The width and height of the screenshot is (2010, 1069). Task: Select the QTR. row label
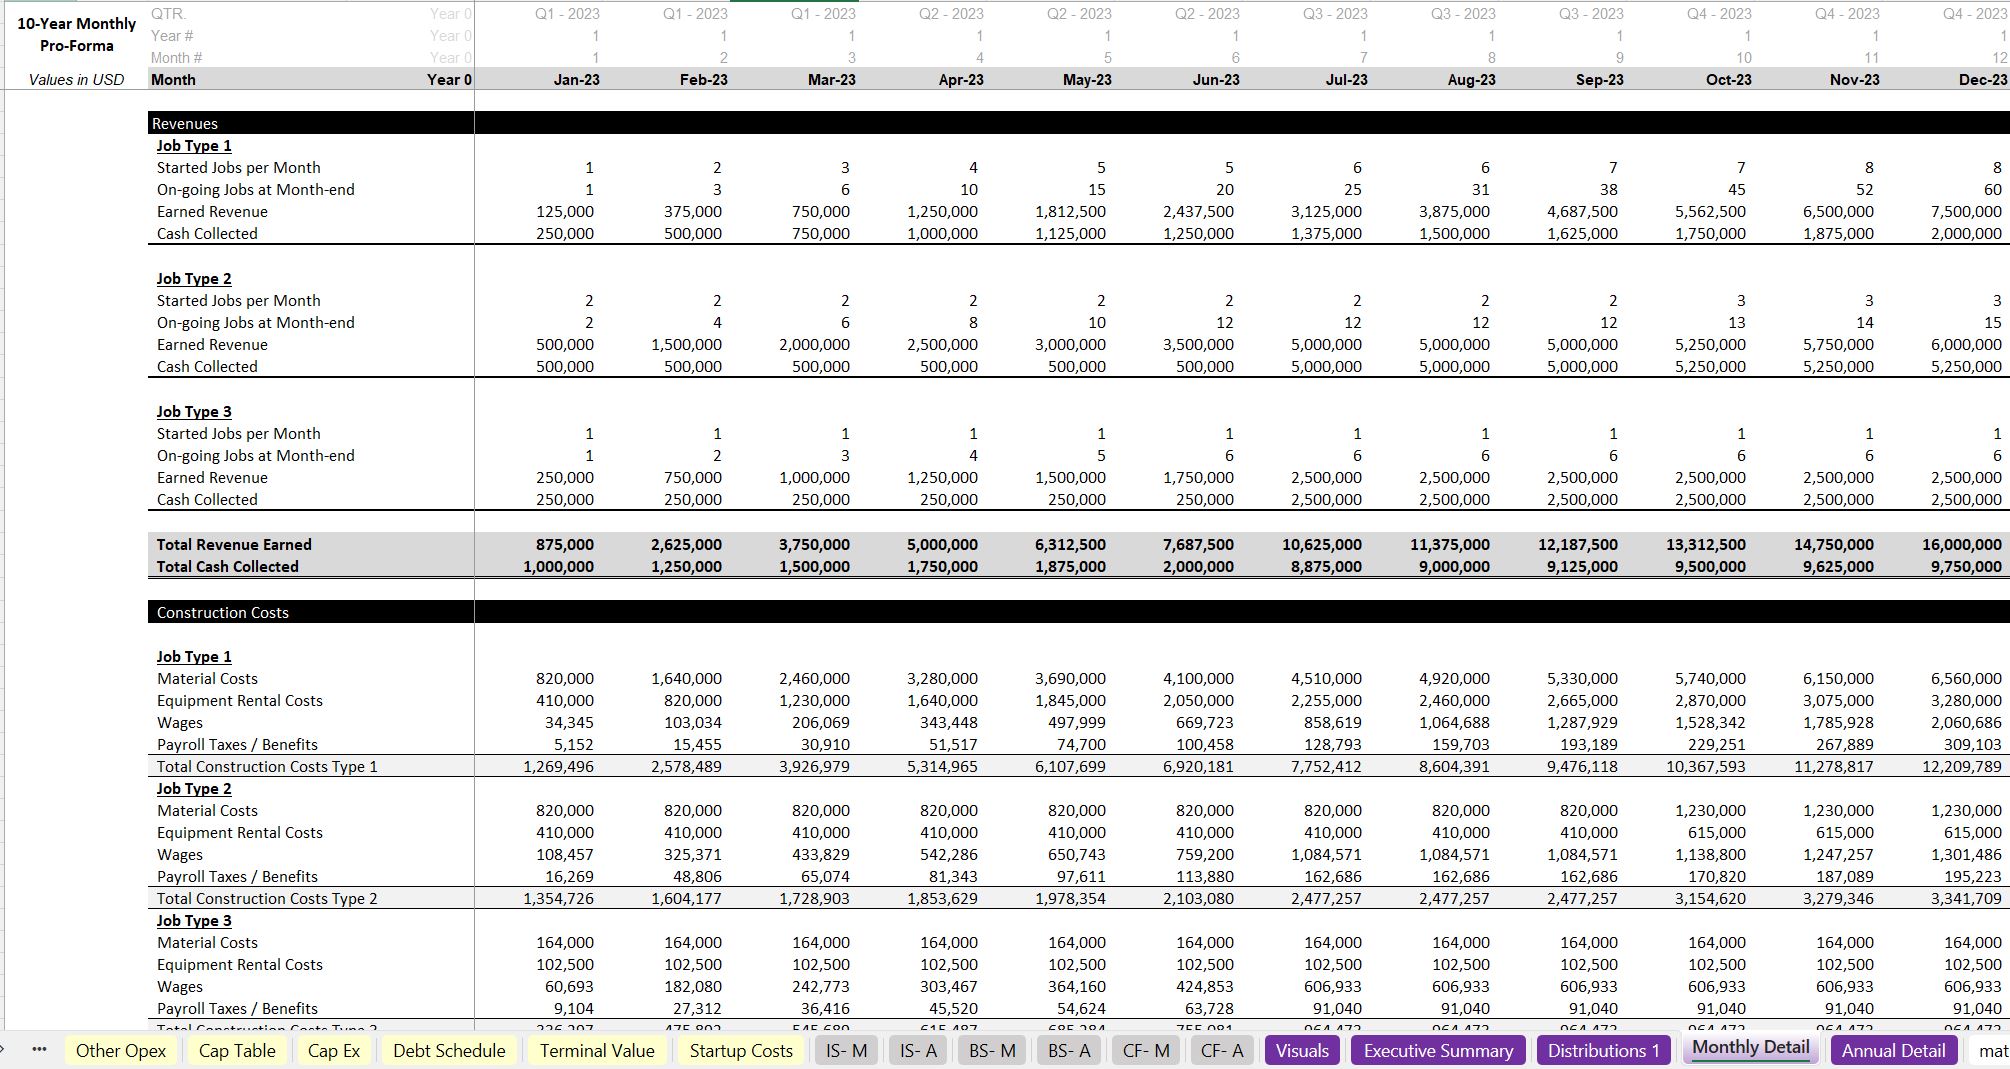tap(169, 13)
